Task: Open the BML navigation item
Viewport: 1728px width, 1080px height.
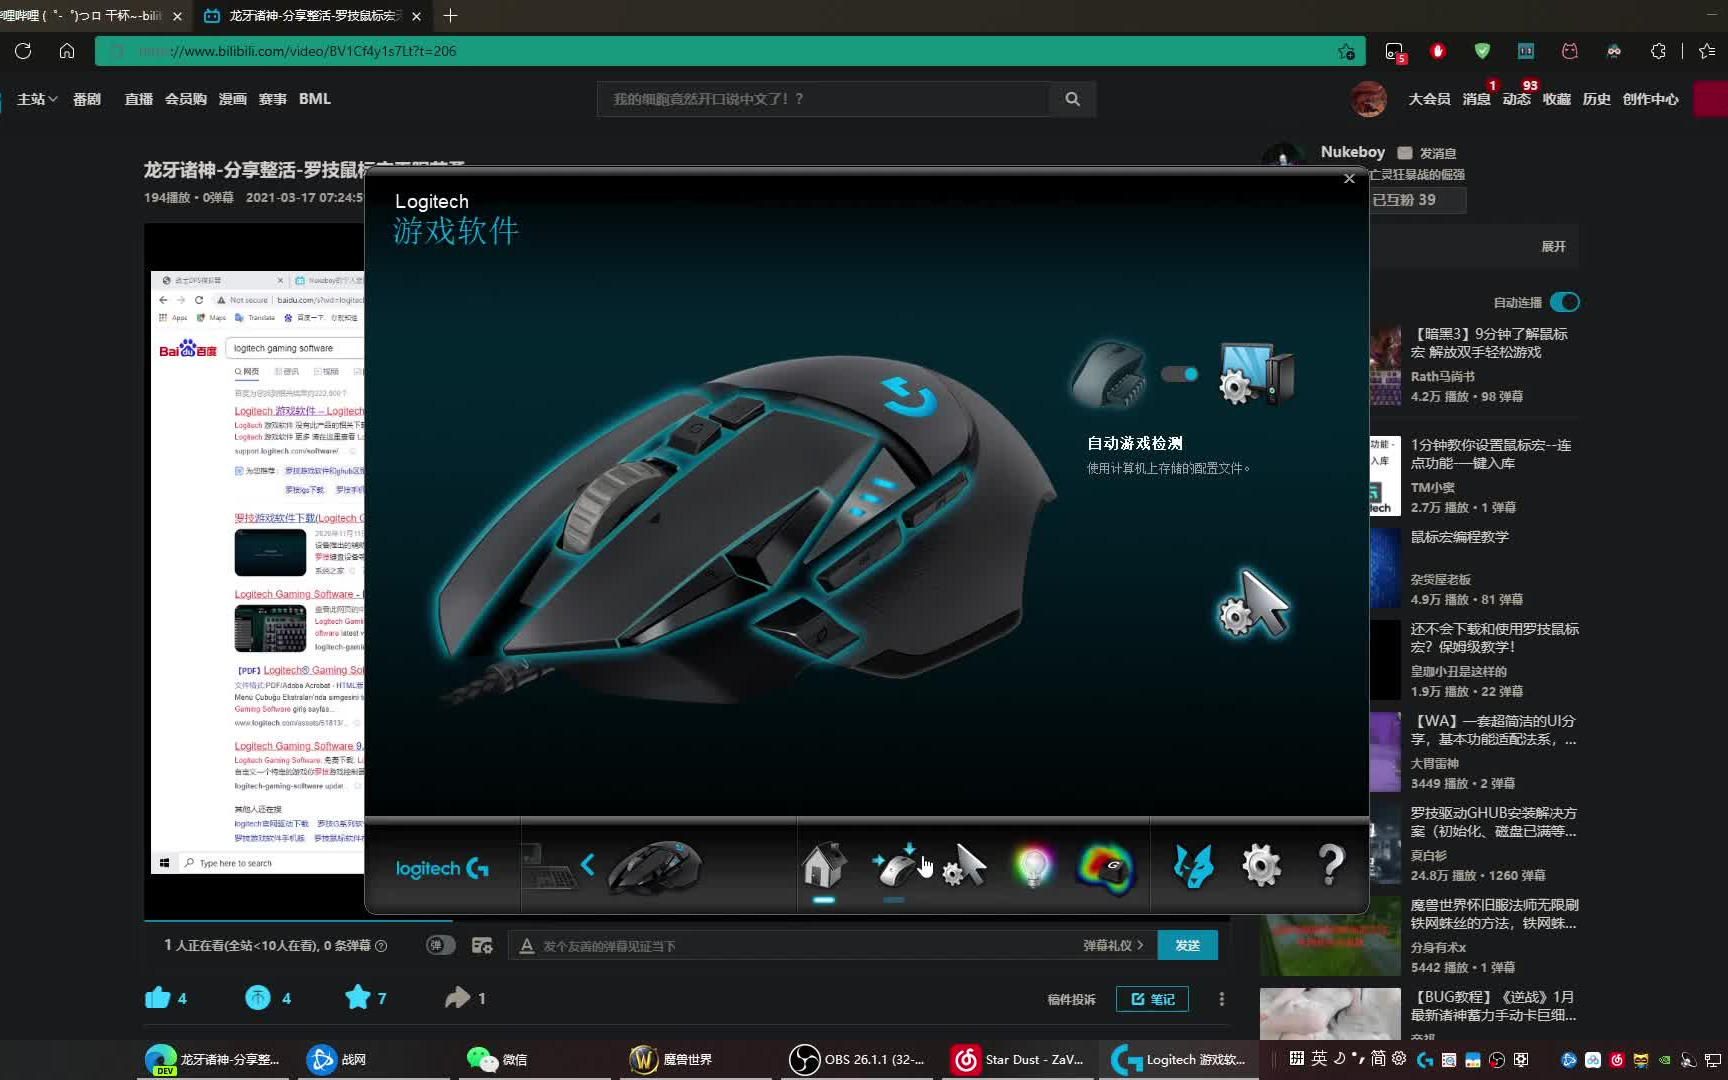Action: point(315,99)
